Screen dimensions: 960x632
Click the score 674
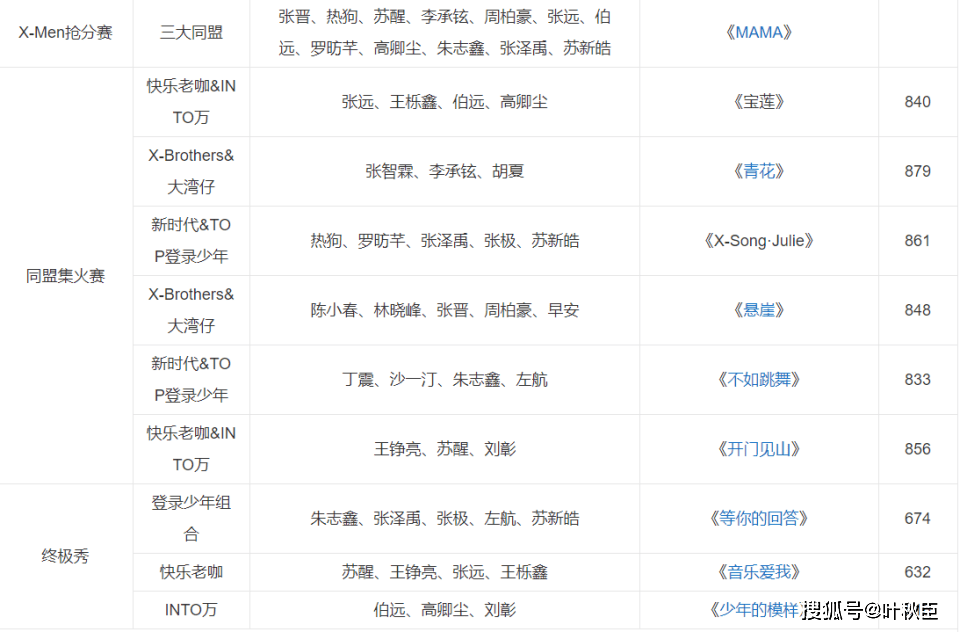[917, 519]
